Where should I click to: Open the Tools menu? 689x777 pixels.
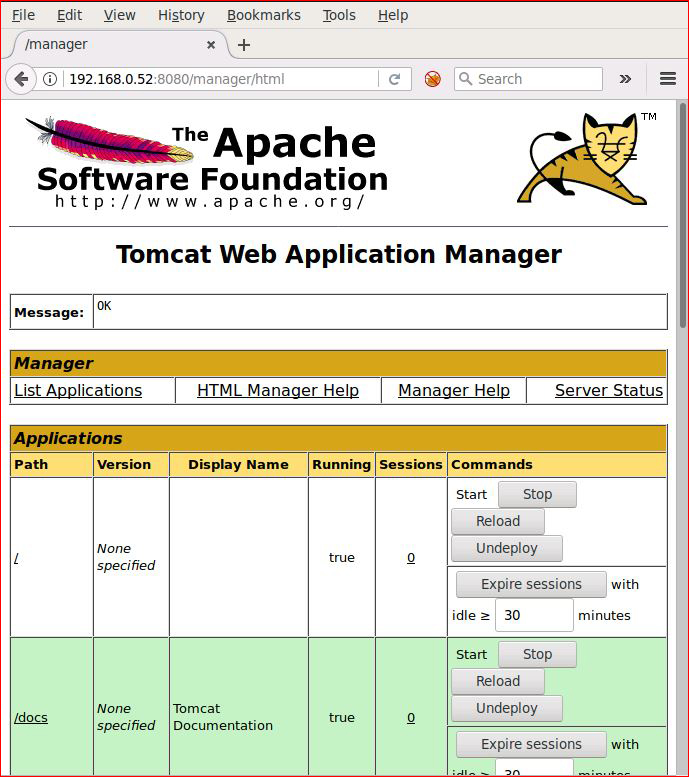[339, 15]
